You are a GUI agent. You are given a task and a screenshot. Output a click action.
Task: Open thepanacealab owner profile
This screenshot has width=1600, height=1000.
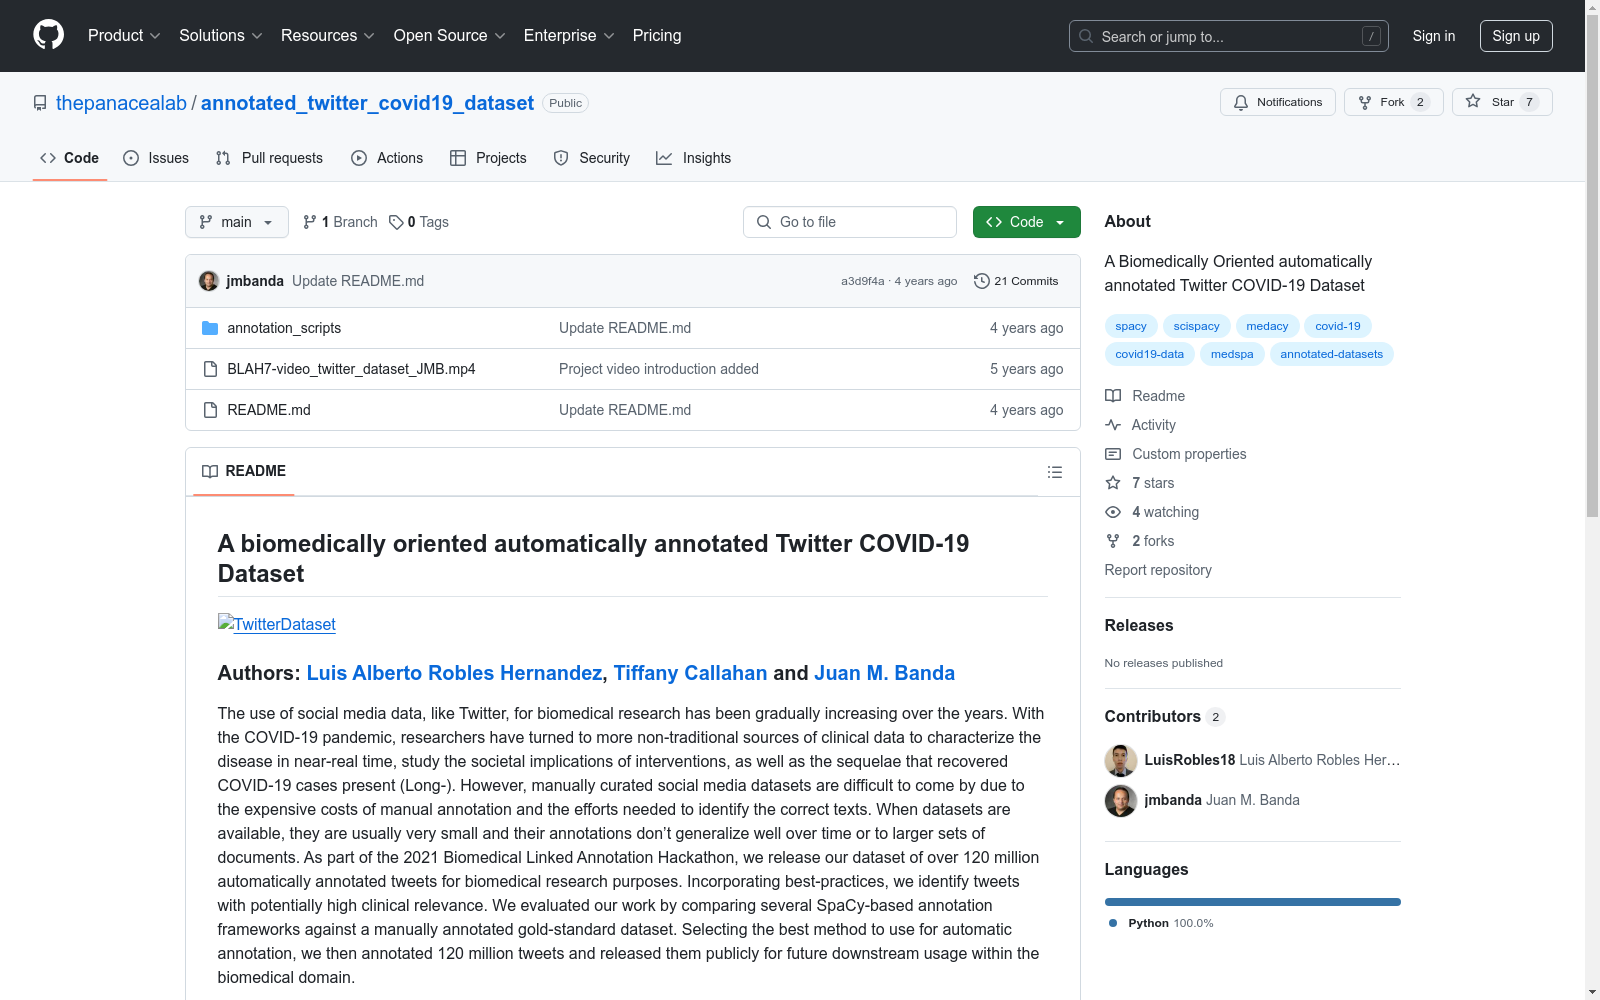pos(121,103)
